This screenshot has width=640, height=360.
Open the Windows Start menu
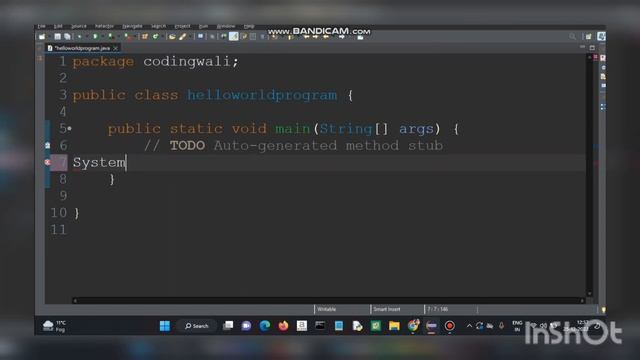tap(165, 326)
